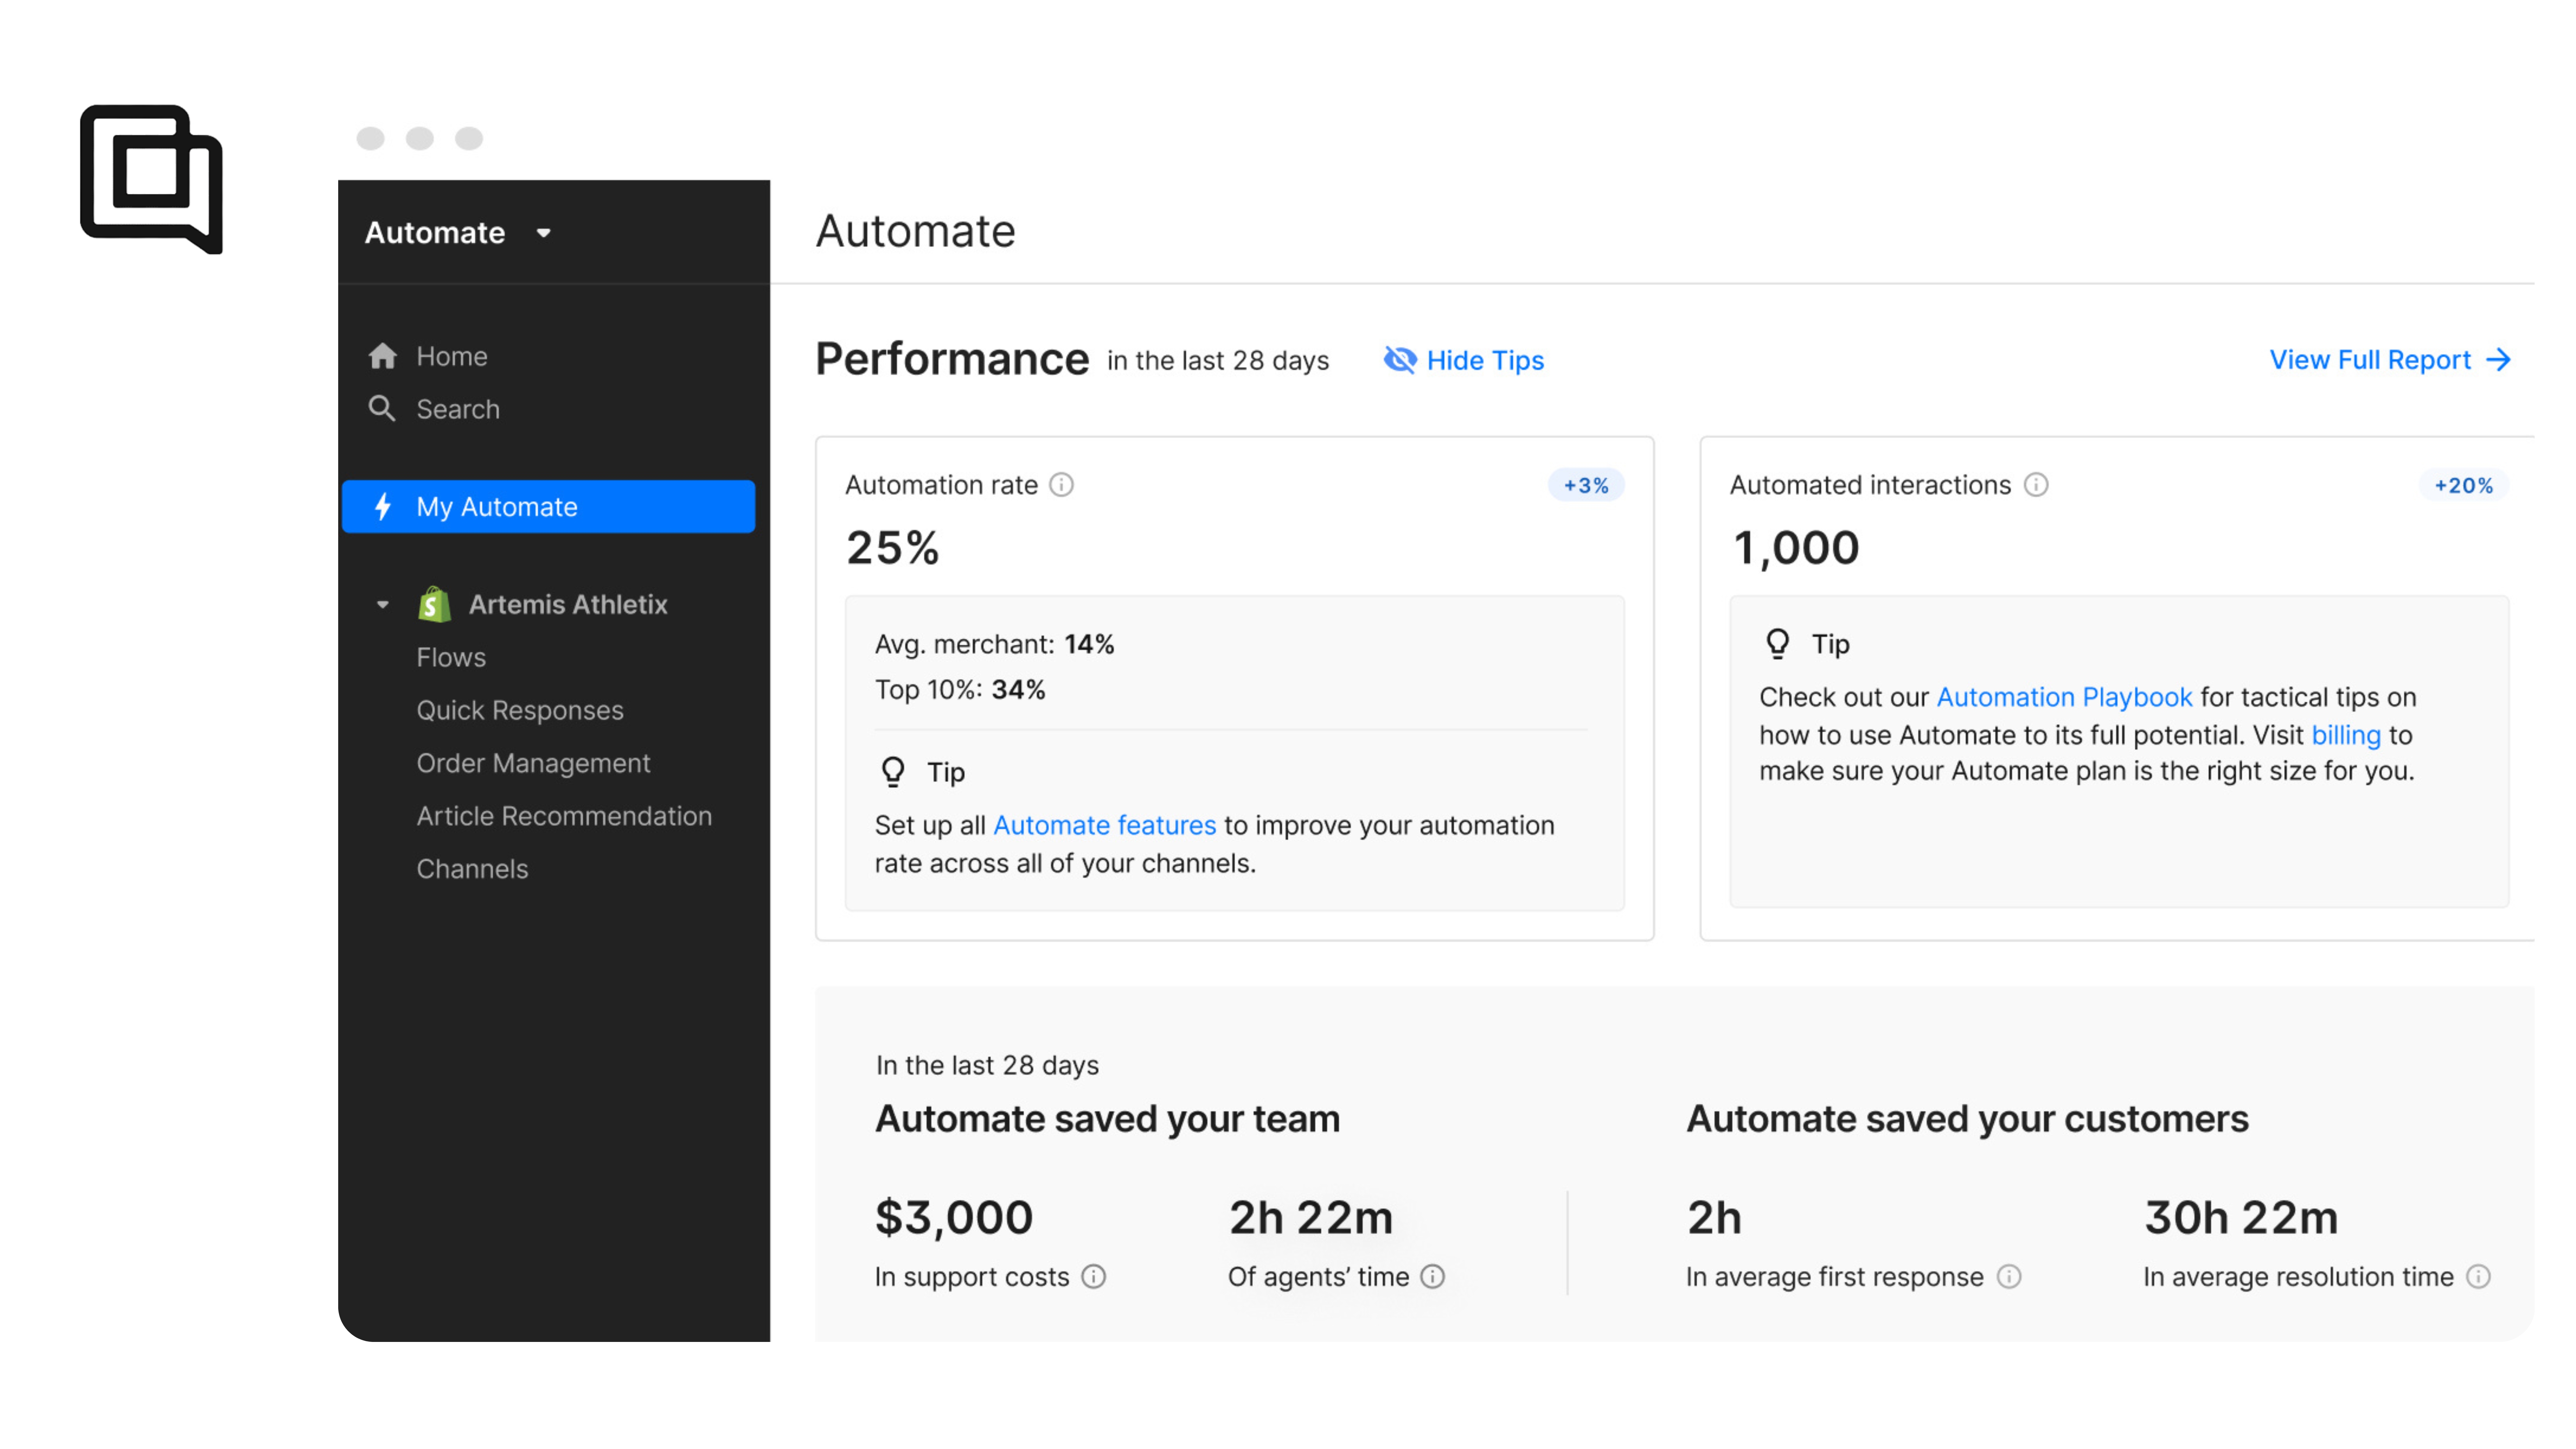Click the Home house icon in sidebar

click(x=382, y=356)
